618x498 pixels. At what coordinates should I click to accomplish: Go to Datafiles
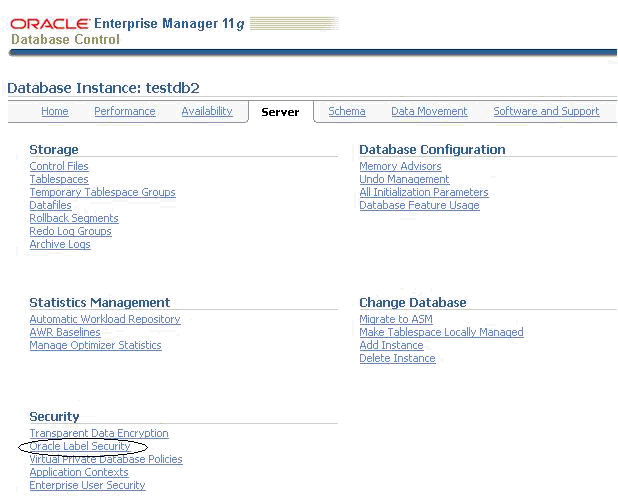(50, 205)
